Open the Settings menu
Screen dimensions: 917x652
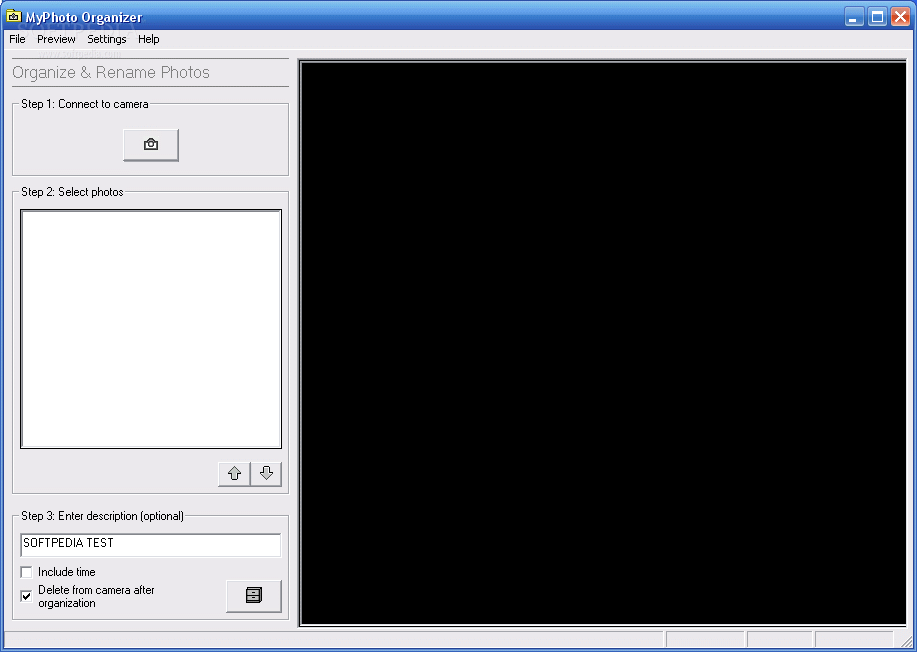[x=106, y=39]
